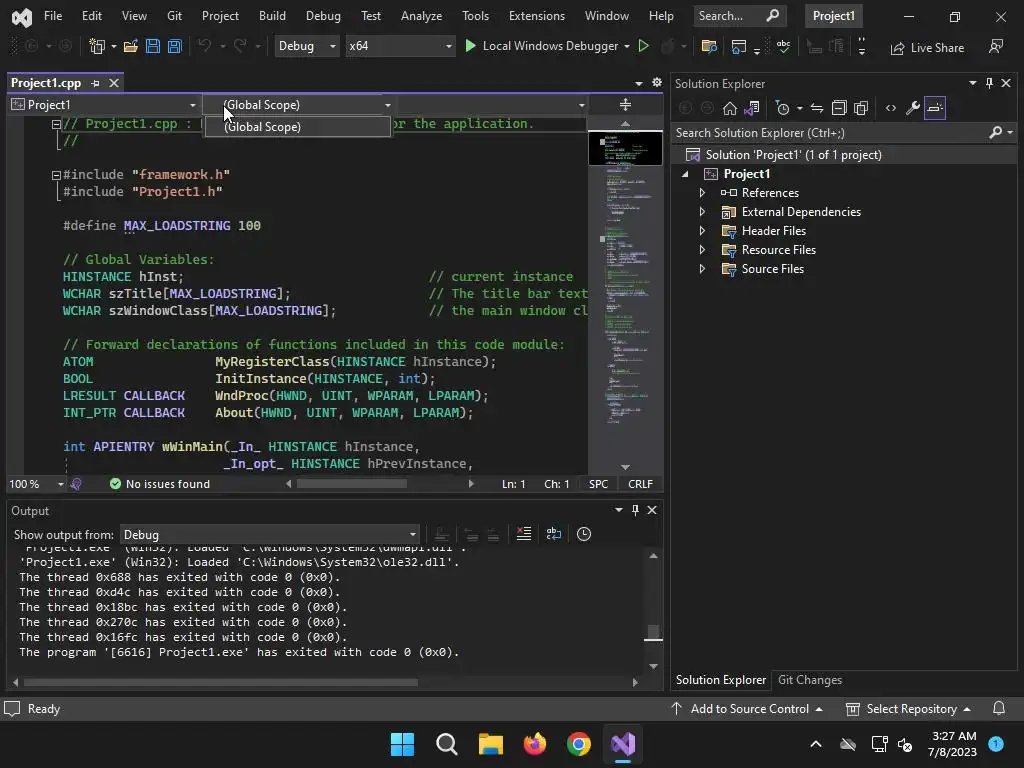This screenshot has height=768, width=1024.
Task: Click the New Project toolbar icon
Action: [x=97, y=46]
